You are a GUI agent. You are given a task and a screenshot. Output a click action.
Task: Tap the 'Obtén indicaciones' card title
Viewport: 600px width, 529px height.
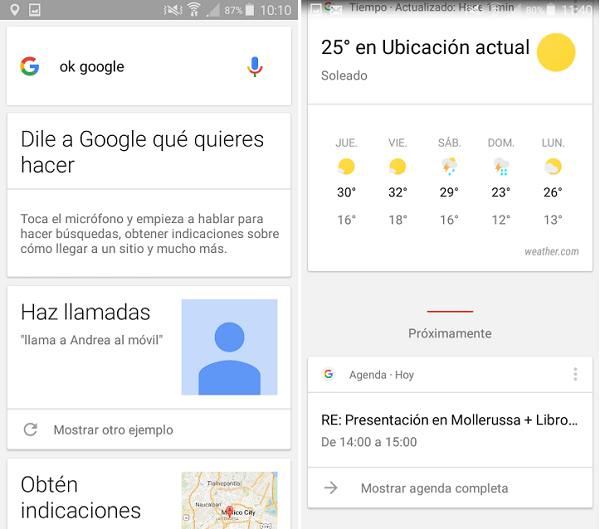pos(81,498)
